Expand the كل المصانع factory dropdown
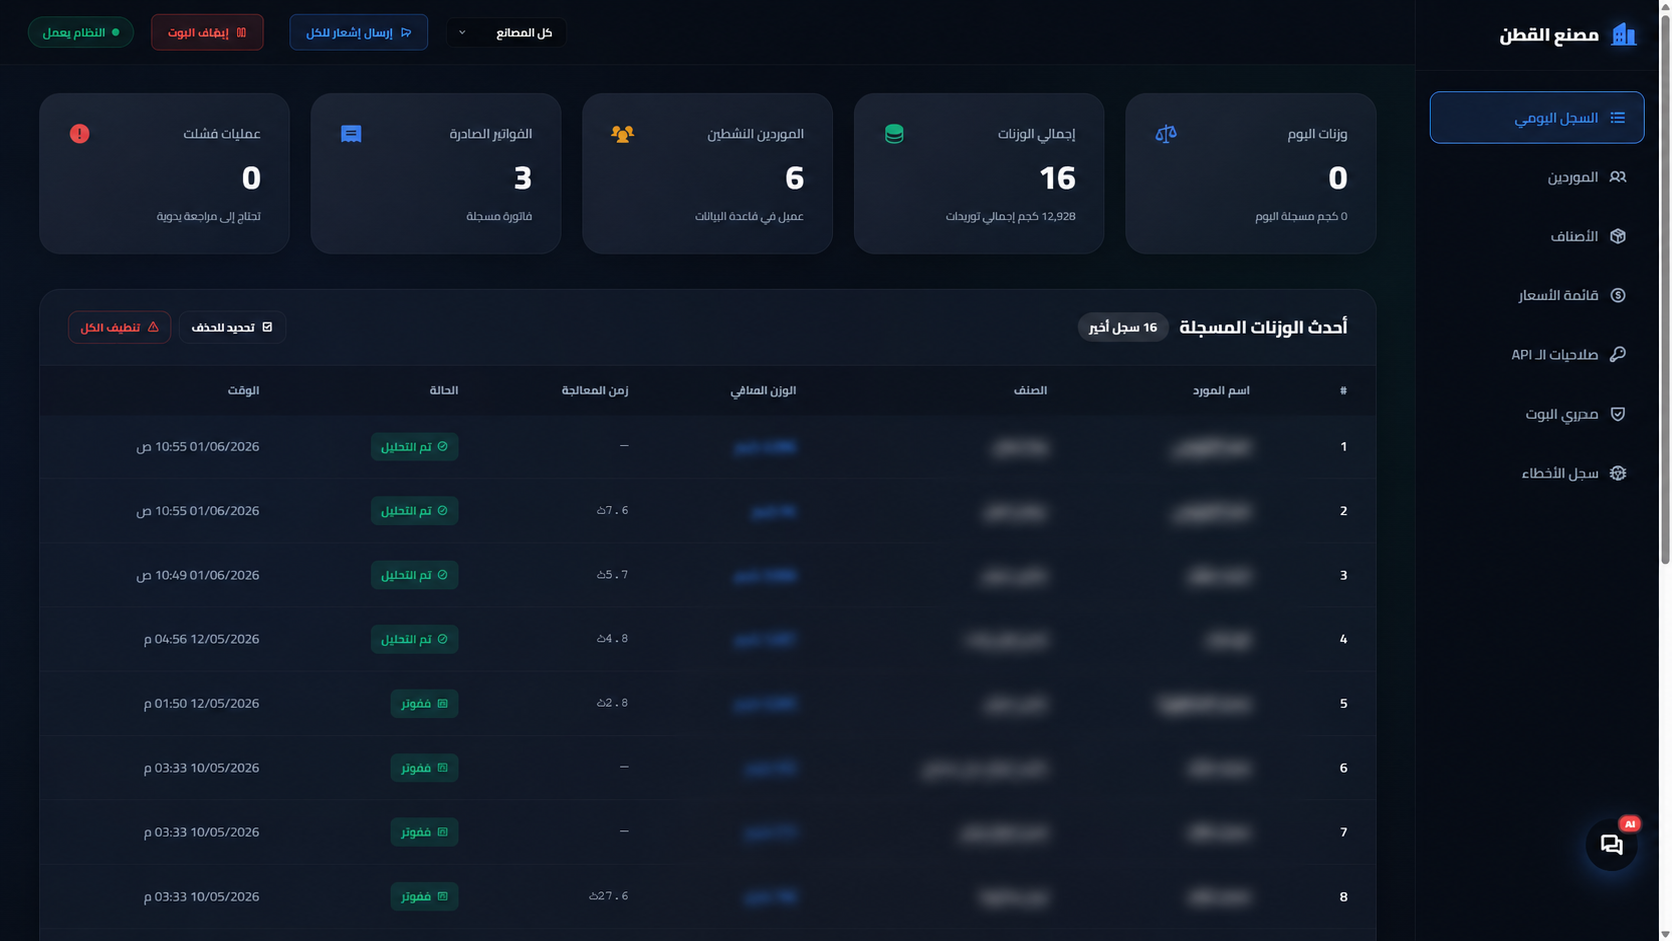 (506, 32)
